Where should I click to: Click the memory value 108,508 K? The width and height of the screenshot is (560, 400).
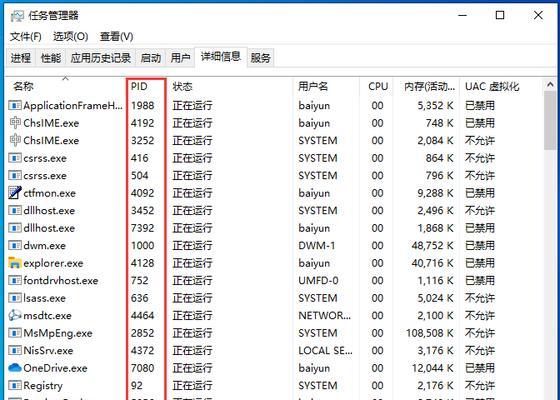point(430,333)
